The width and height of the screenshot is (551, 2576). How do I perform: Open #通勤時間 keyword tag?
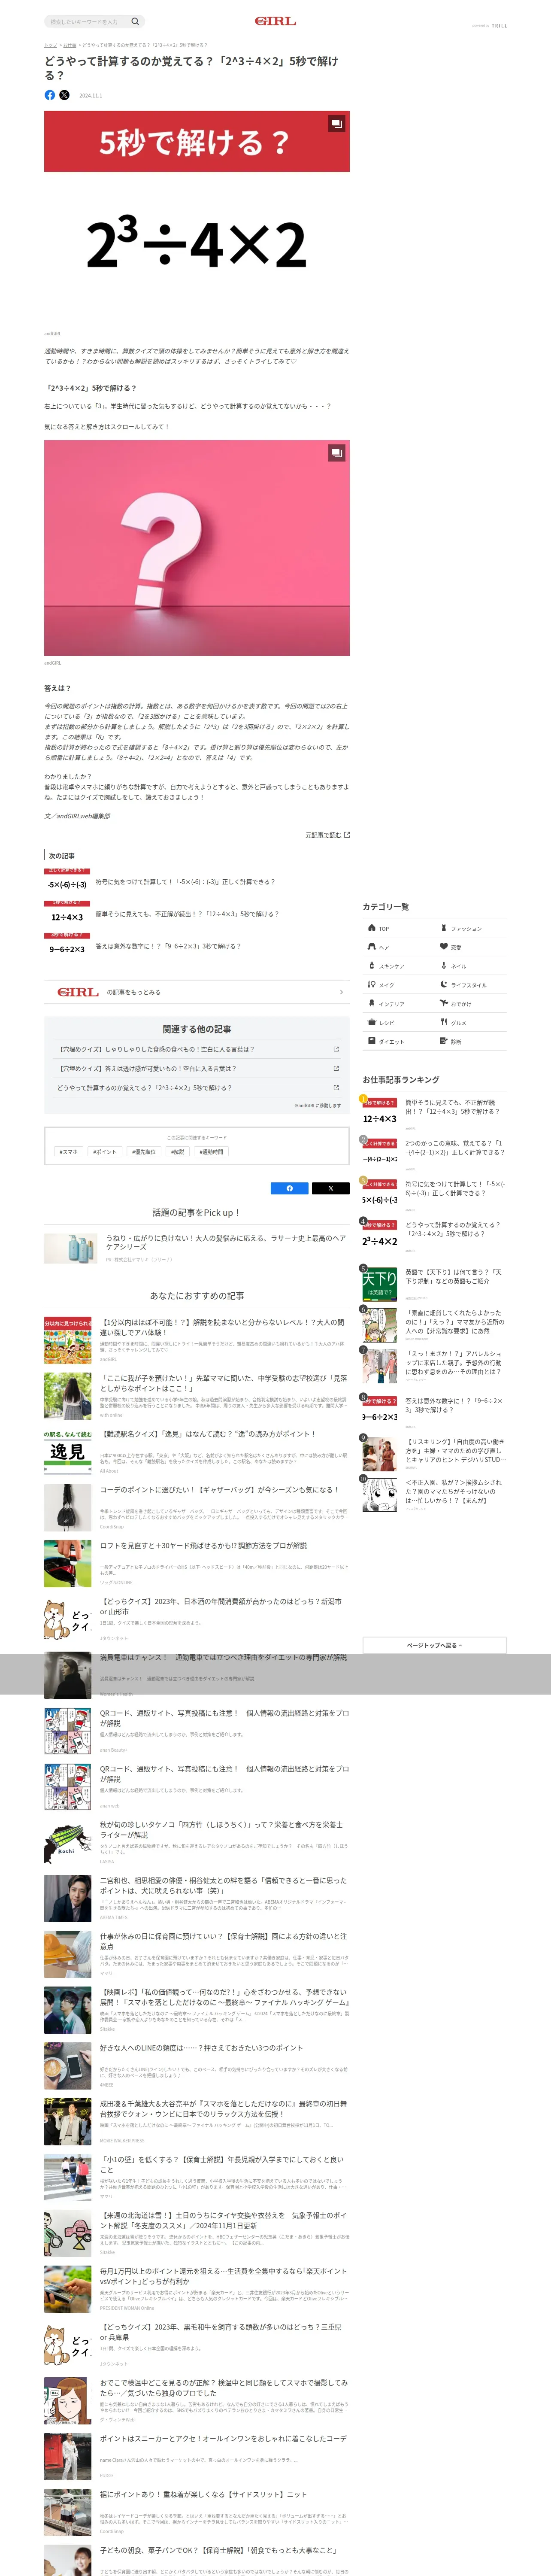tap(211, 1152)
